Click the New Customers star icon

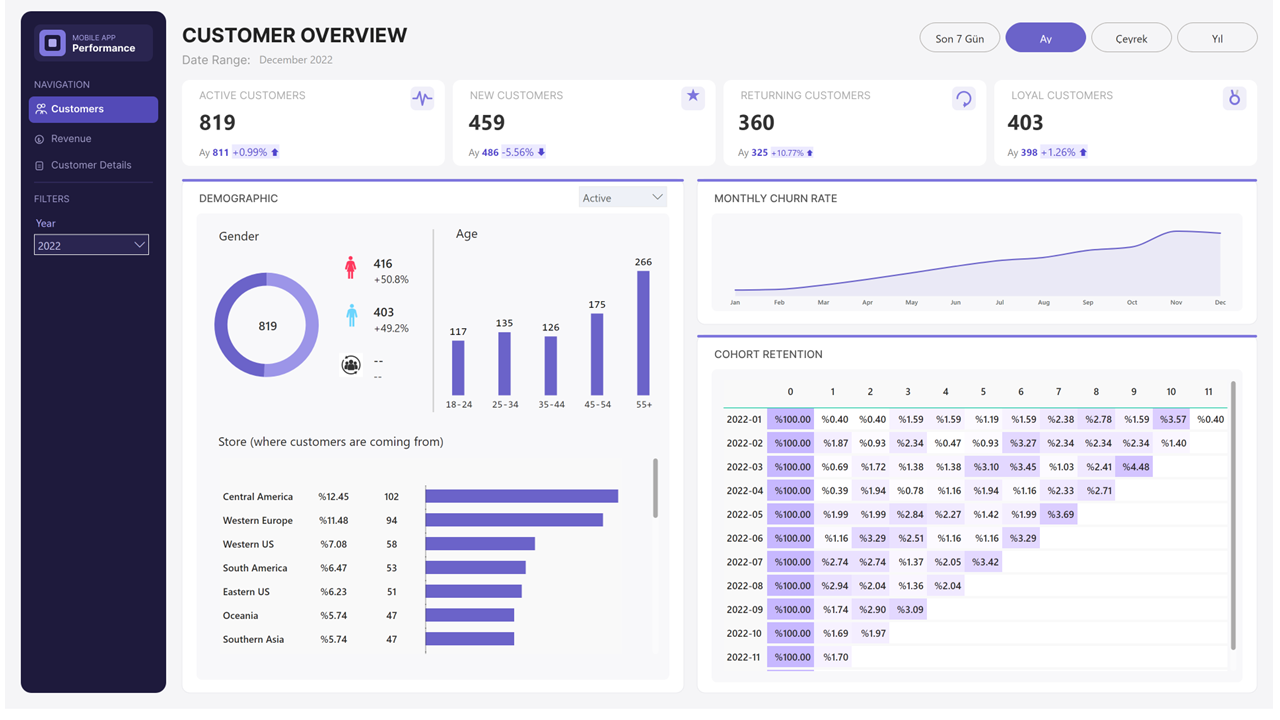click(693, 97)
